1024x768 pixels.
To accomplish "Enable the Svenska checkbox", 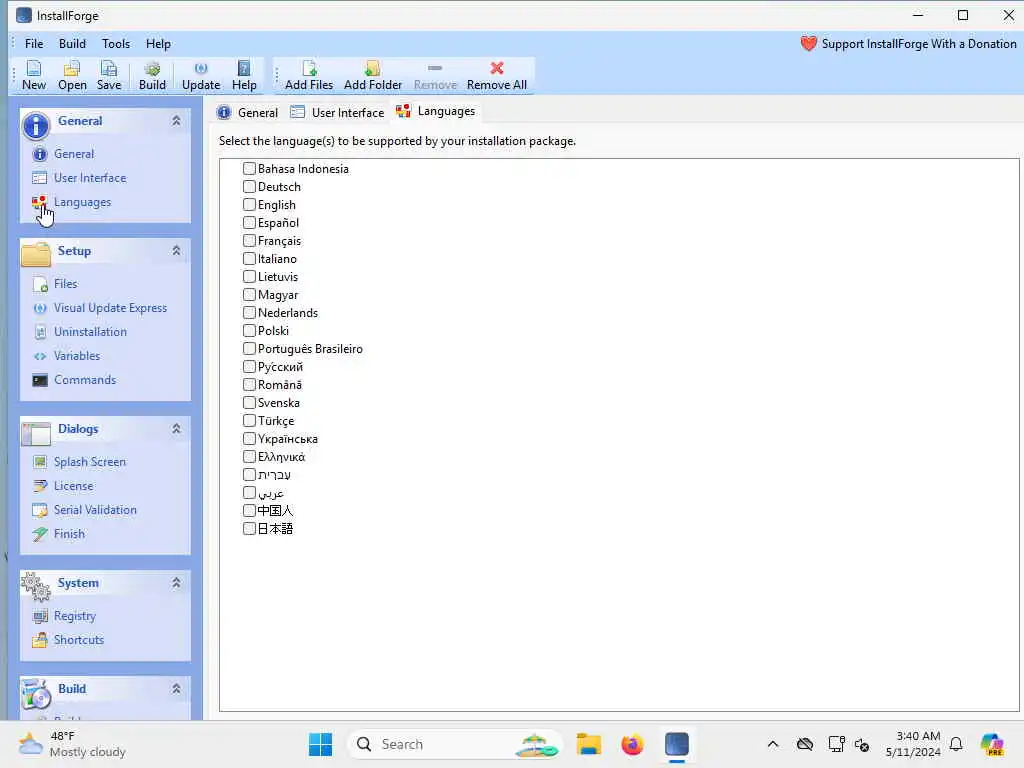I will [x=249, y=402].
